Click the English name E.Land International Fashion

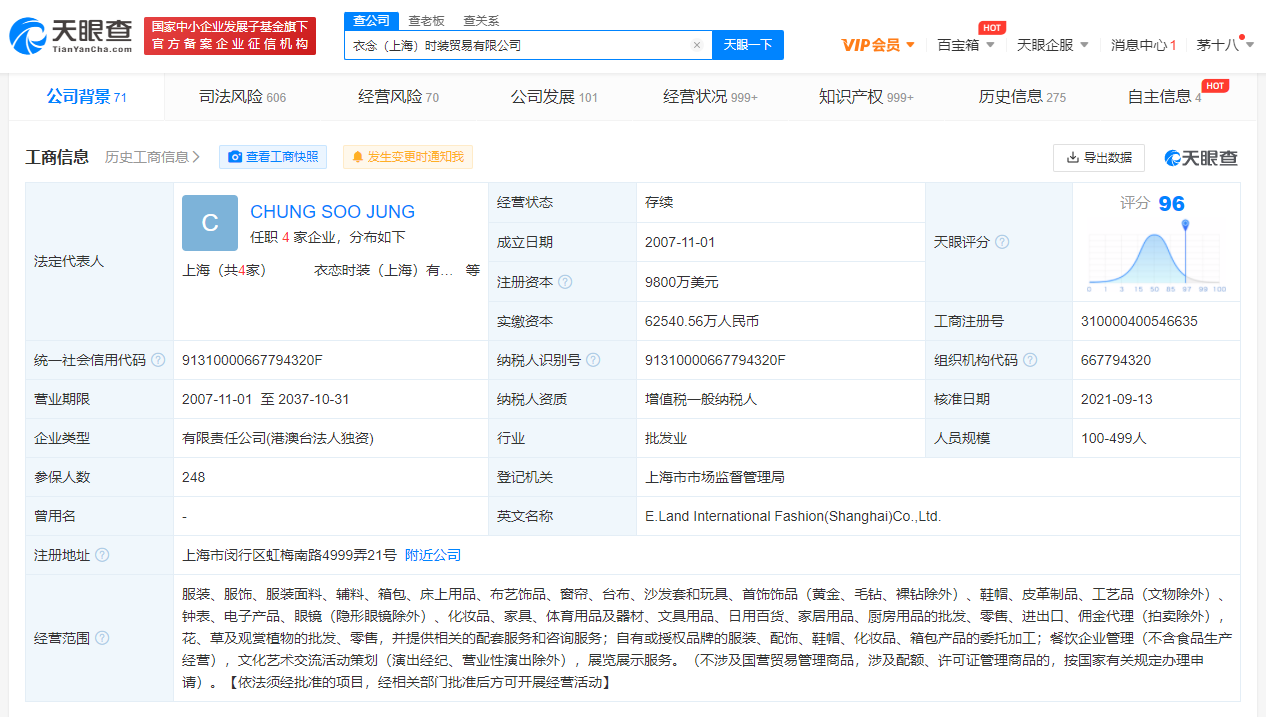click(793, 516)
